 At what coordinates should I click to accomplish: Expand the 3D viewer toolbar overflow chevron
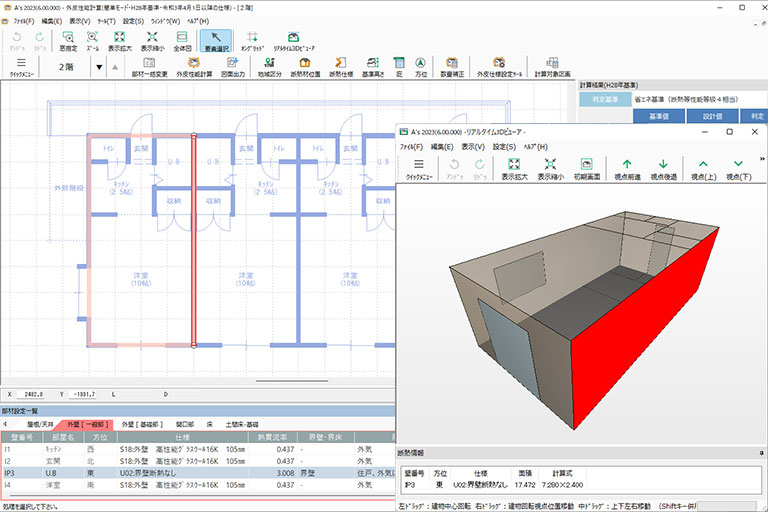click(762, 159)
